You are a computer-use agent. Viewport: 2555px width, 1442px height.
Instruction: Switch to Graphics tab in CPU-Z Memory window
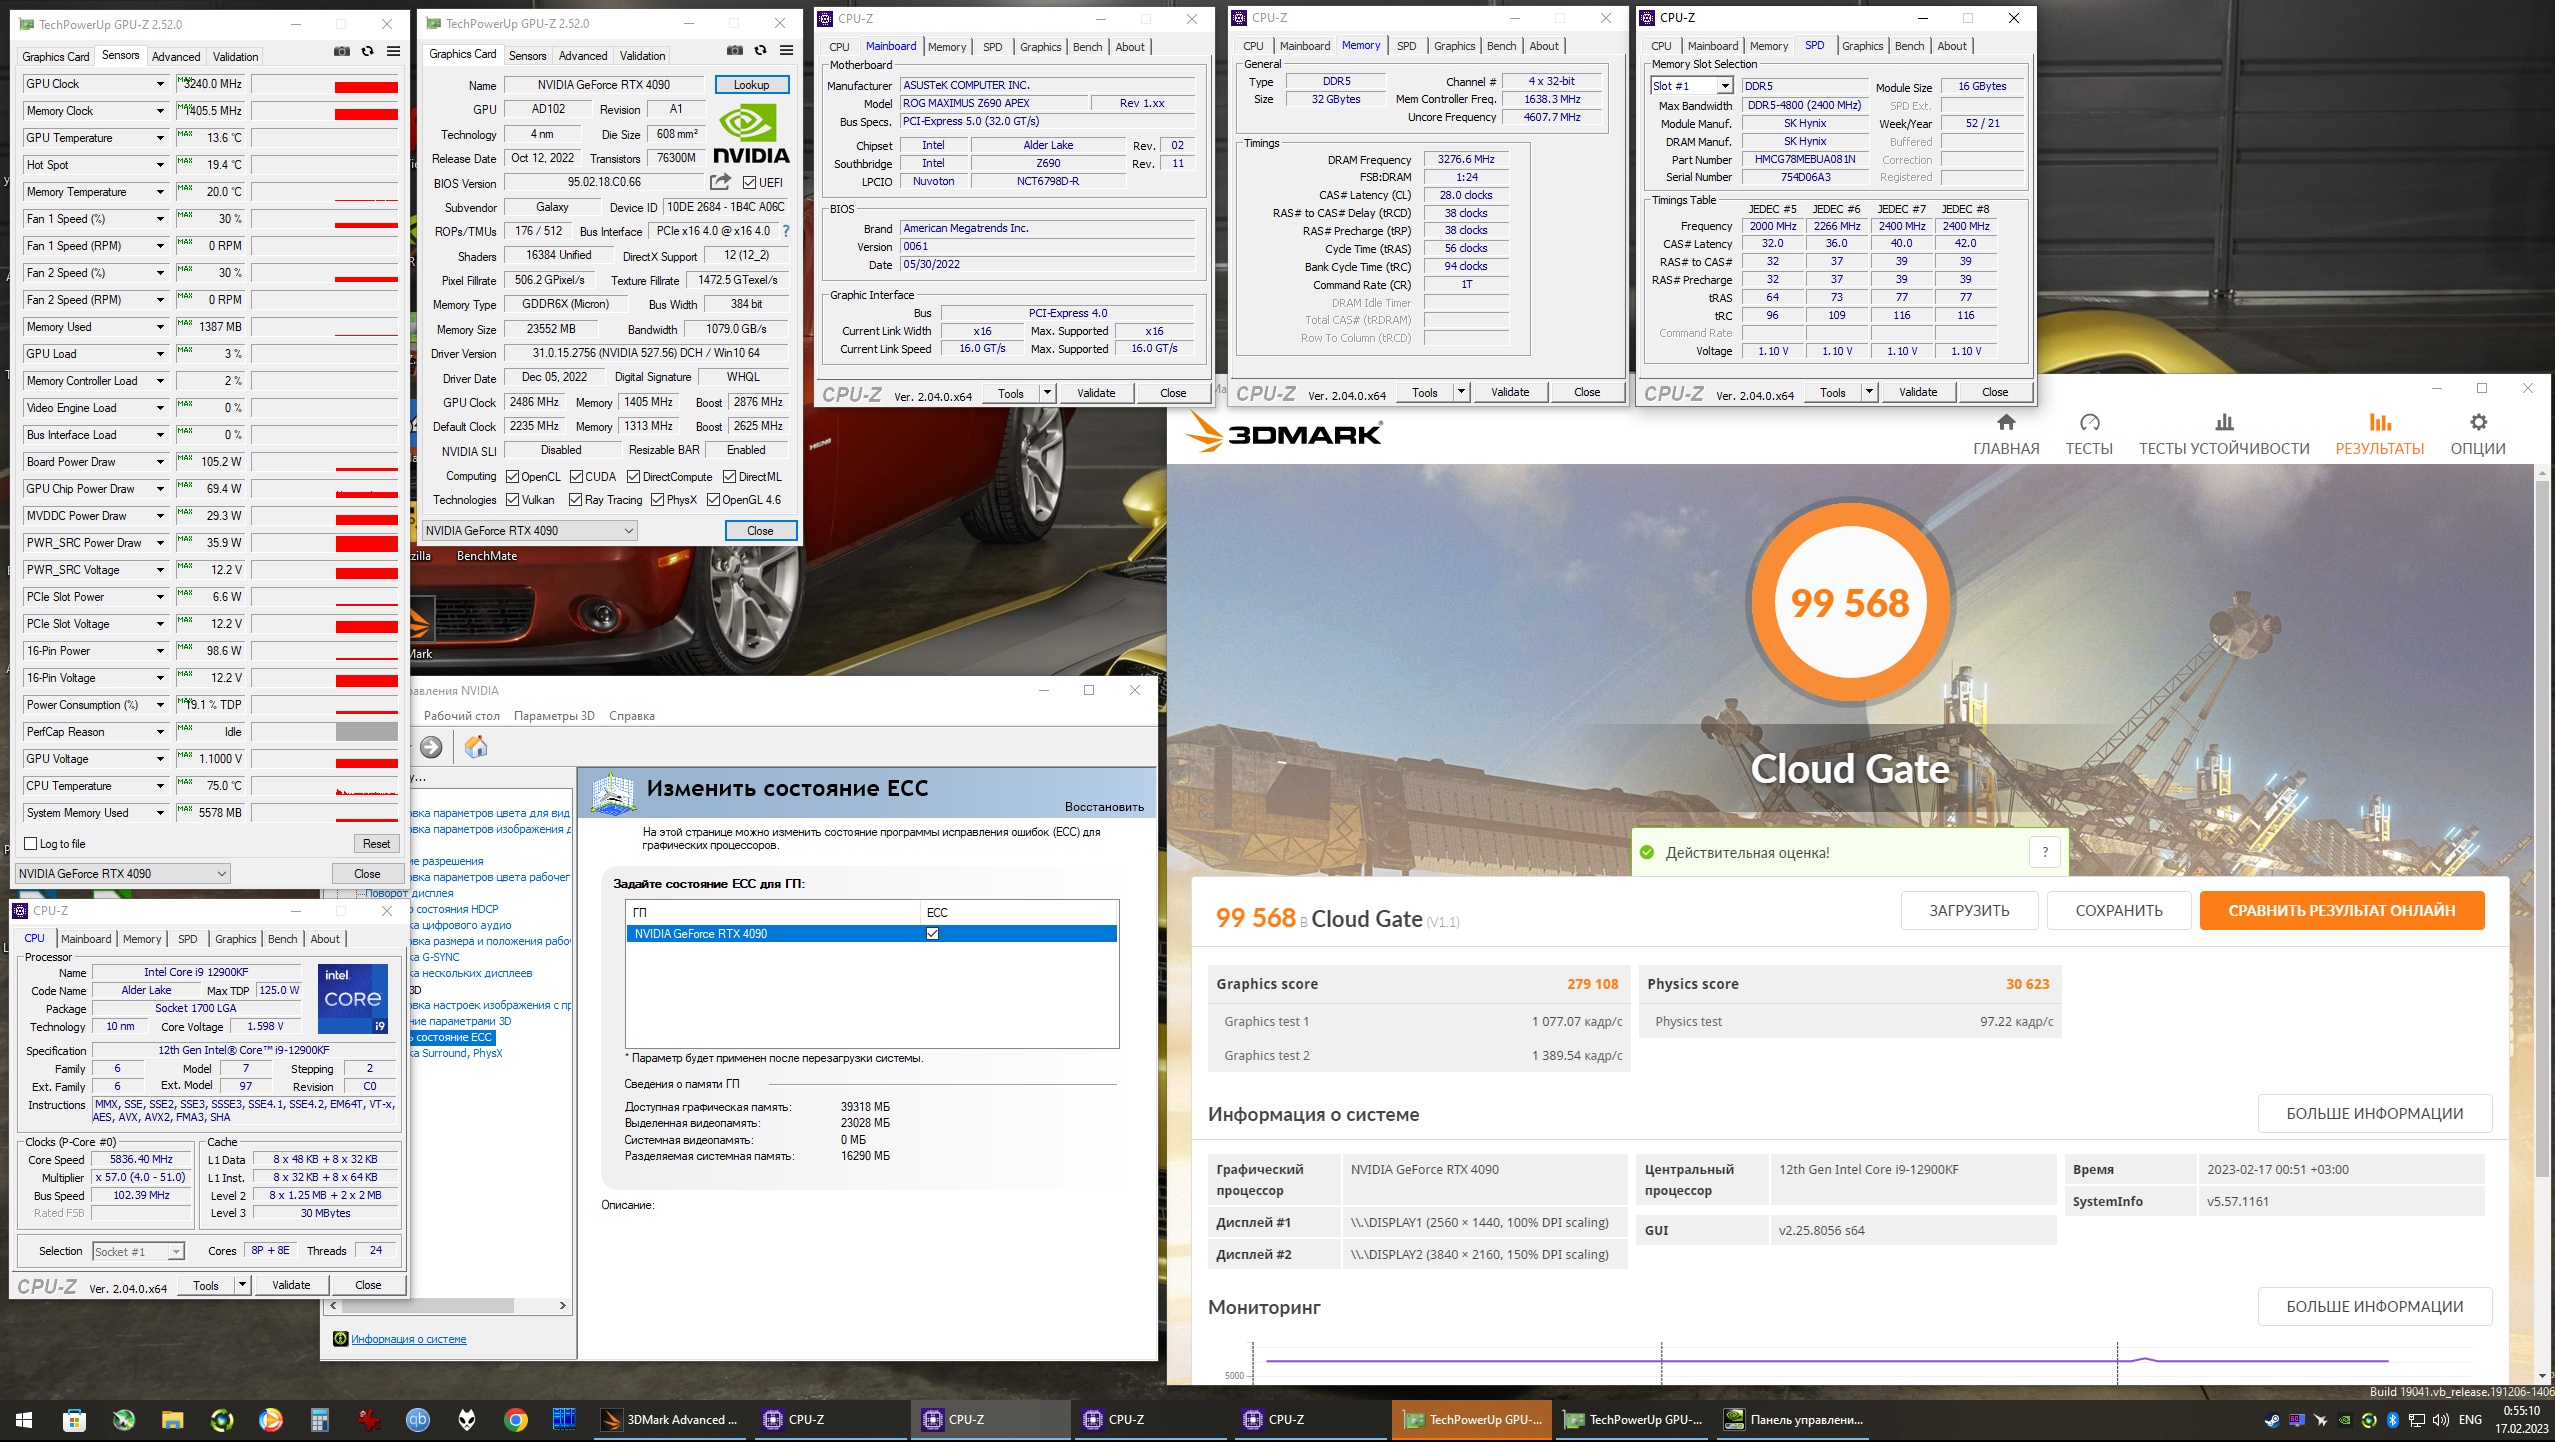(x=1454, y=46)
